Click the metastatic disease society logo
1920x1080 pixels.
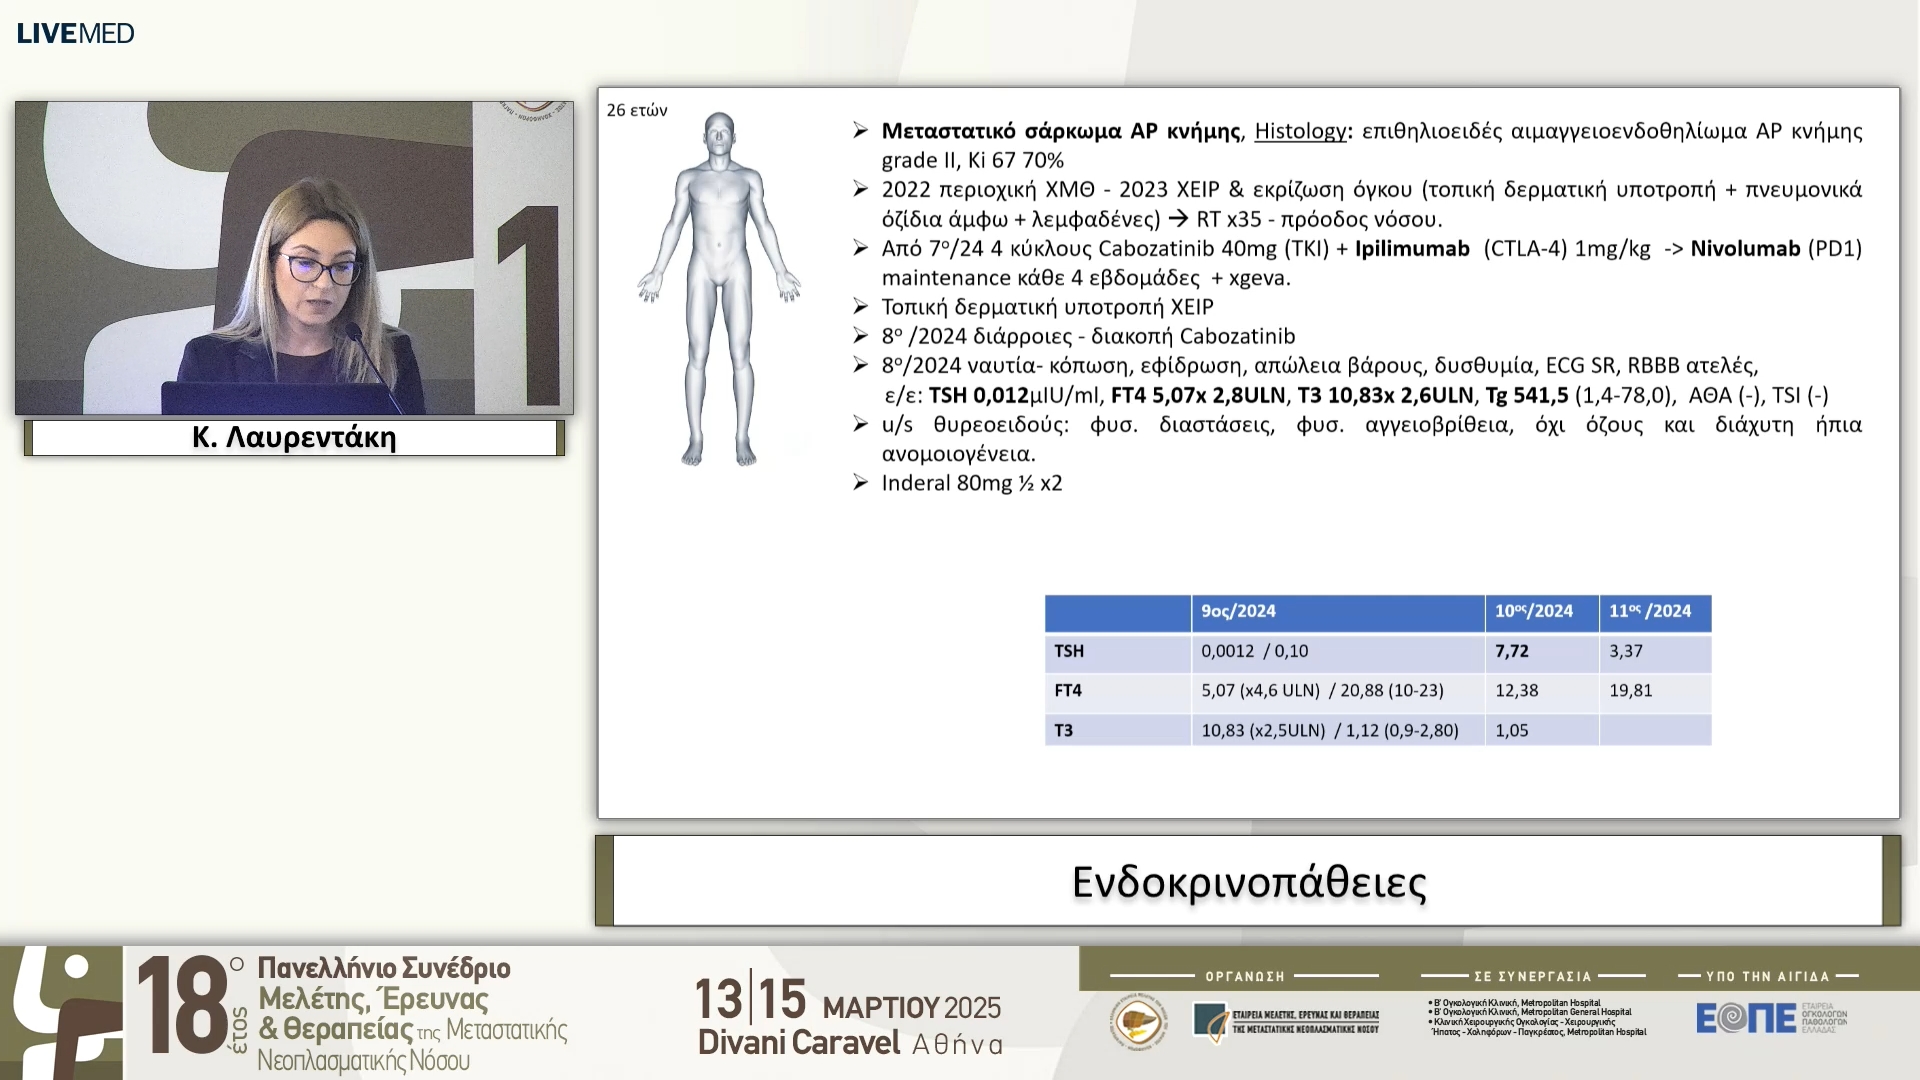coord(1286,1021)
